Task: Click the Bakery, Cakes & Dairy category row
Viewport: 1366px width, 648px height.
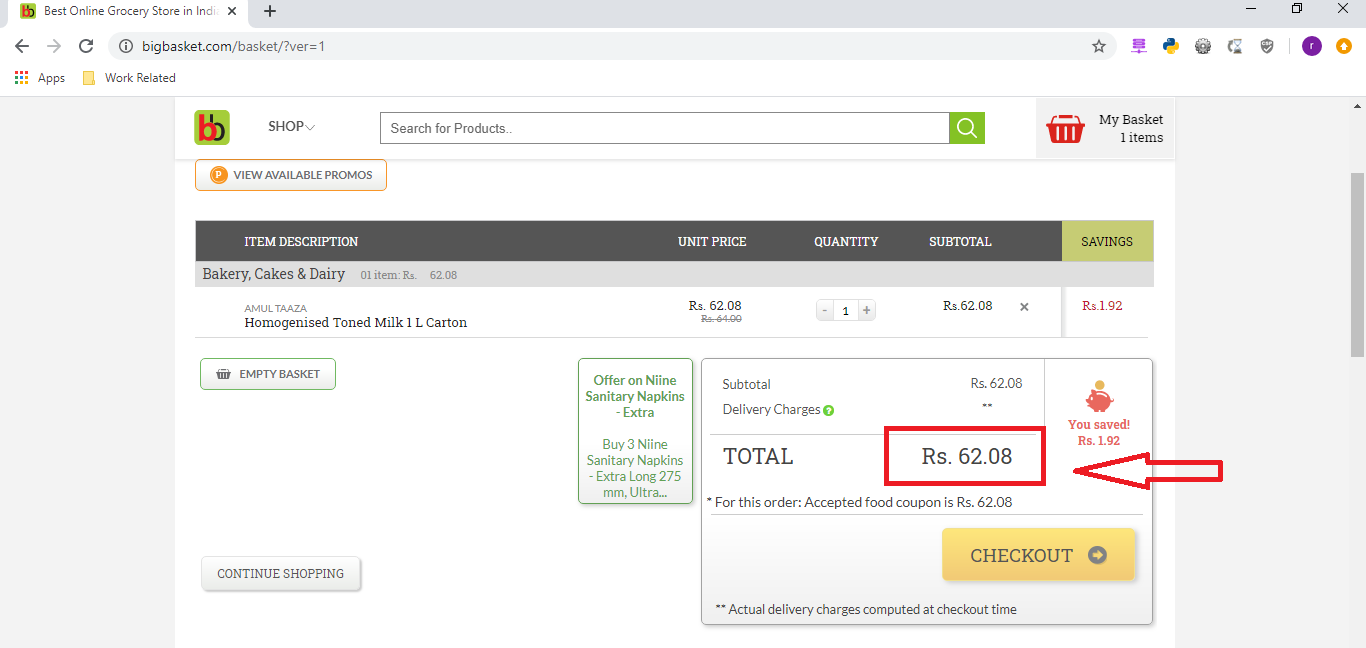Action: 674,274
